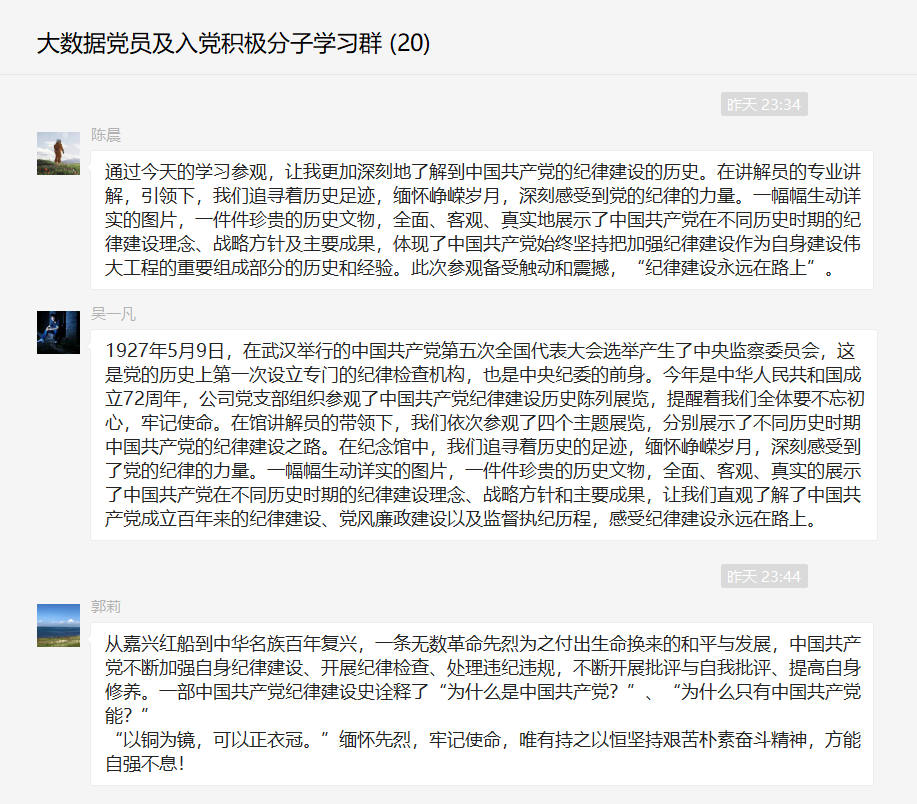The height and width of the screenshot is (804, 917).
Task: Click sender name 郭莉
Action: (106, 607)
